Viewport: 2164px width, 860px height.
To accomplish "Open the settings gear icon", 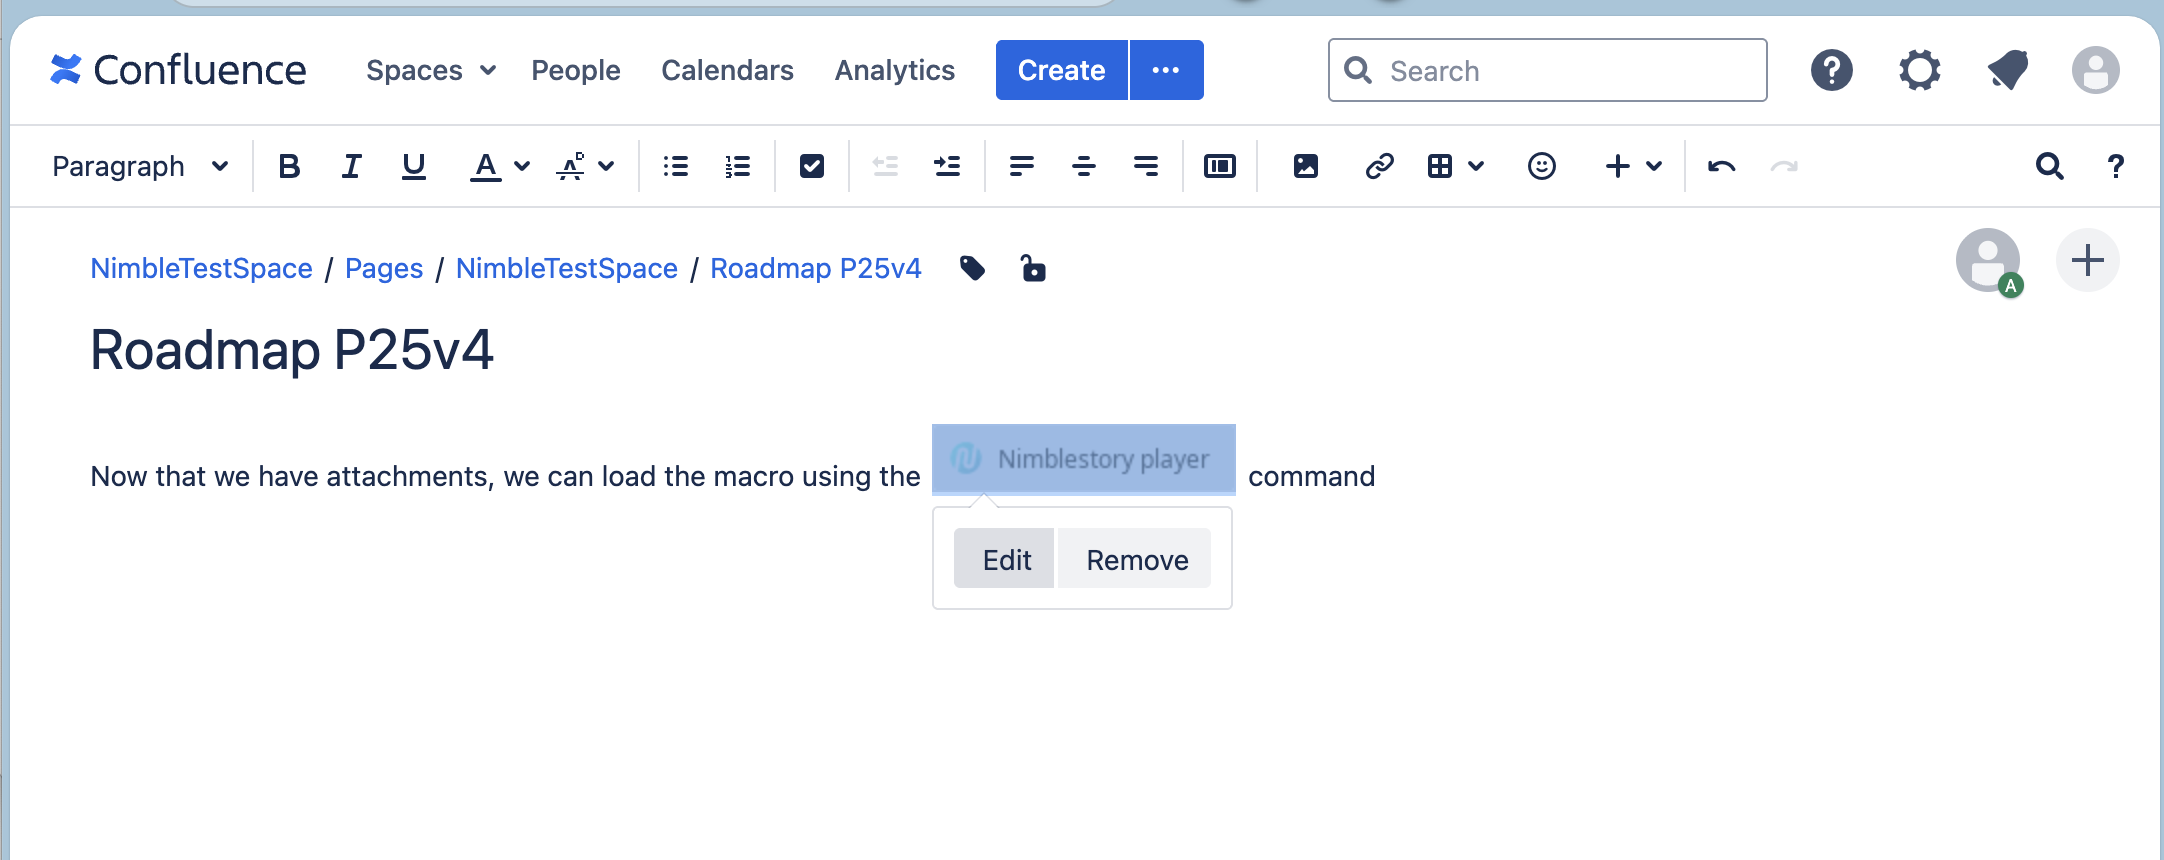I will tap(1920, 70).
